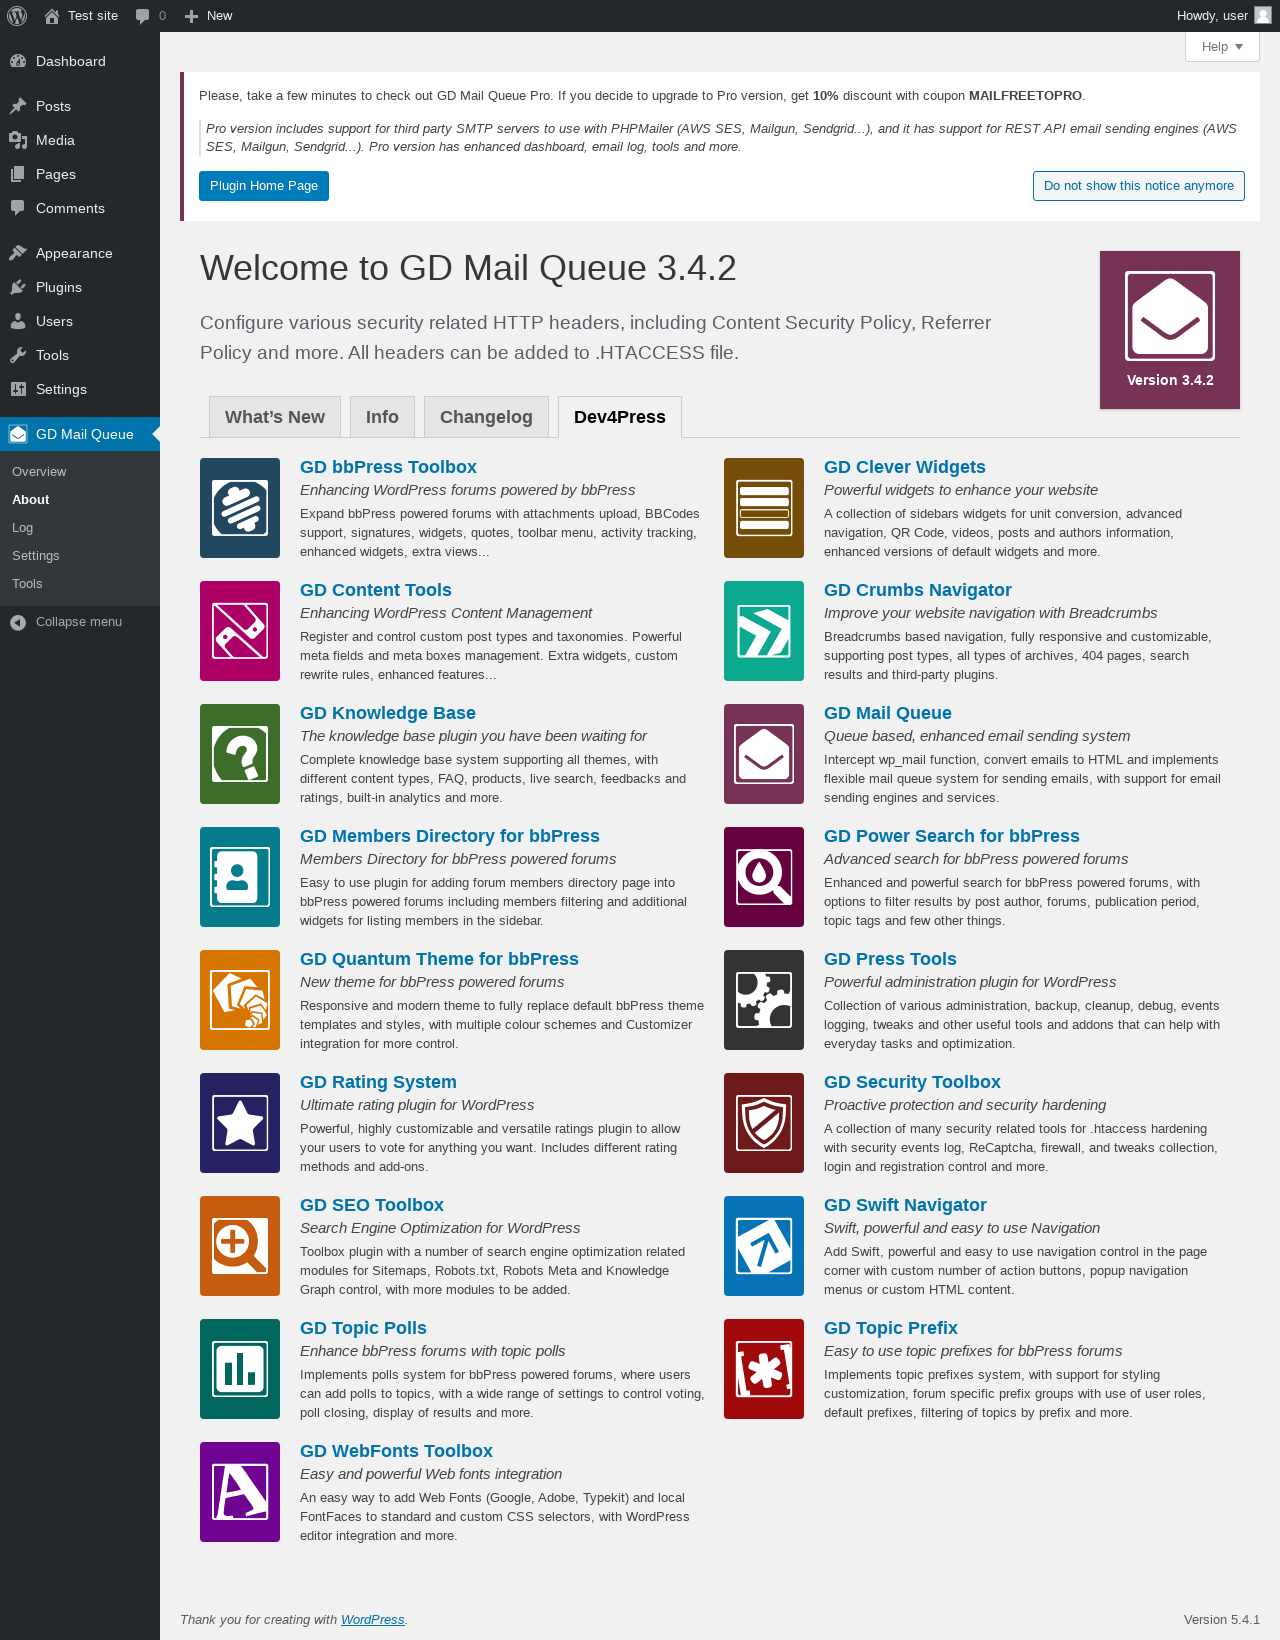Open the GD Press Tools title link

[890, 959]
